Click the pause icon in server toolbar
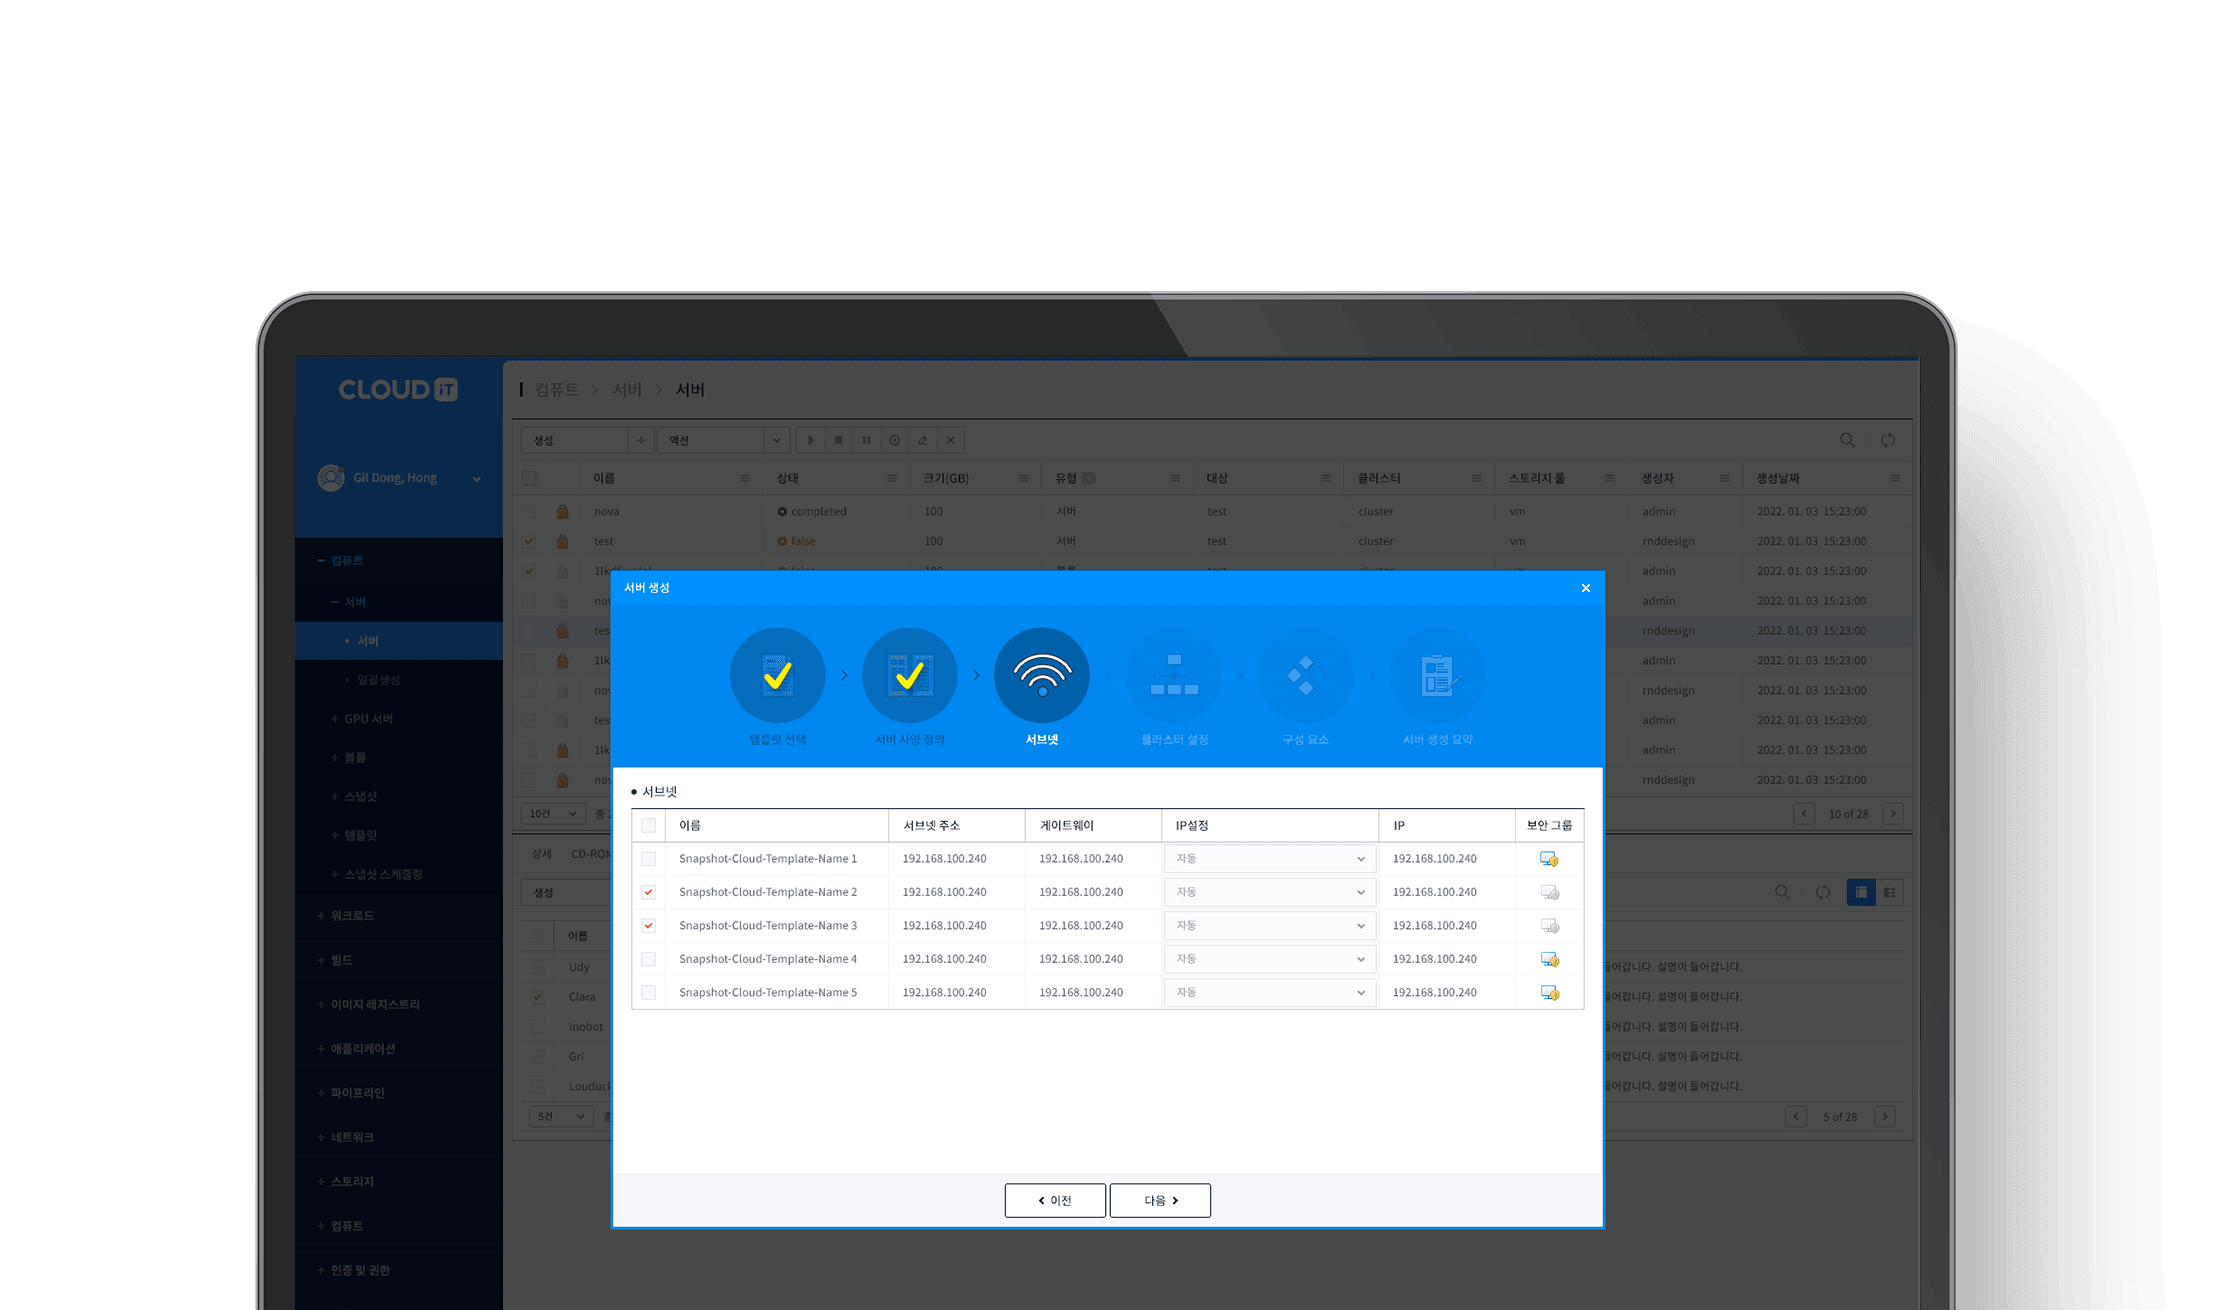 (x=867, y=440)
